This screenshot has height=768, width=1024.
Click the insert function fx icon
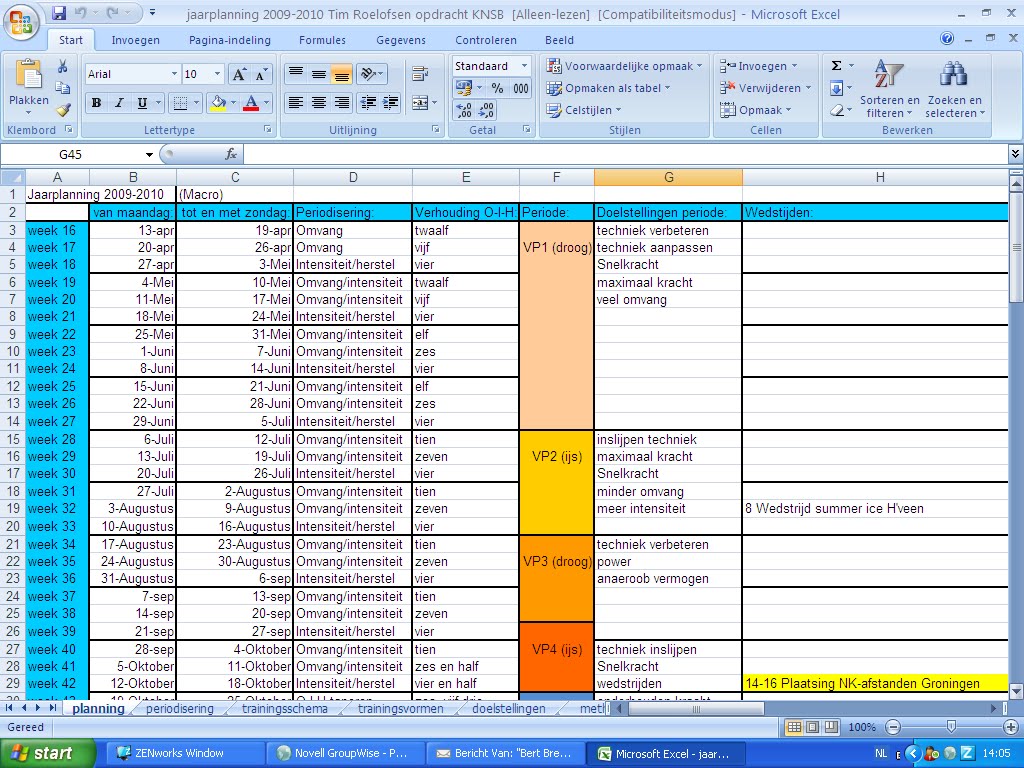[231, 154]
